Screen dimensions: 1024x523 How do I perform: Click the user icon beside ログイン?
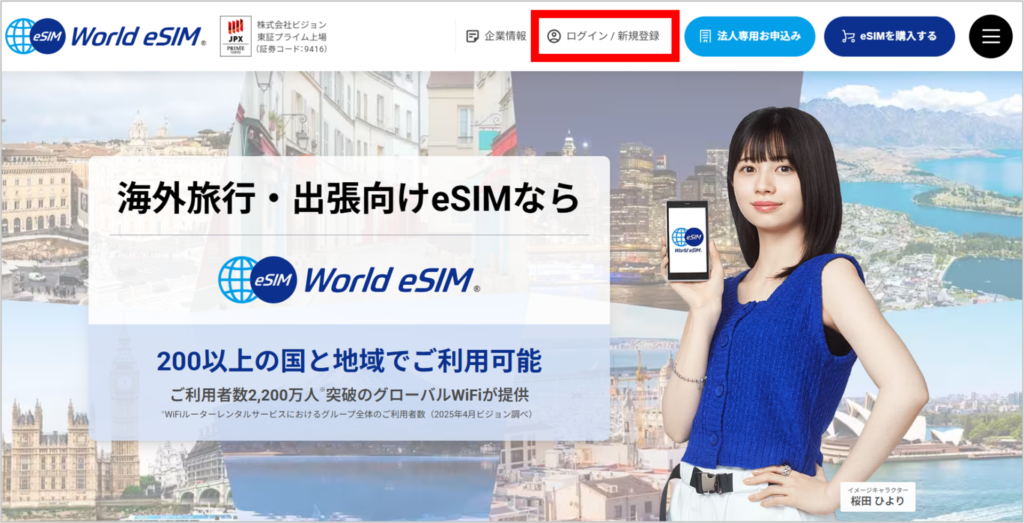coord(554,36)
